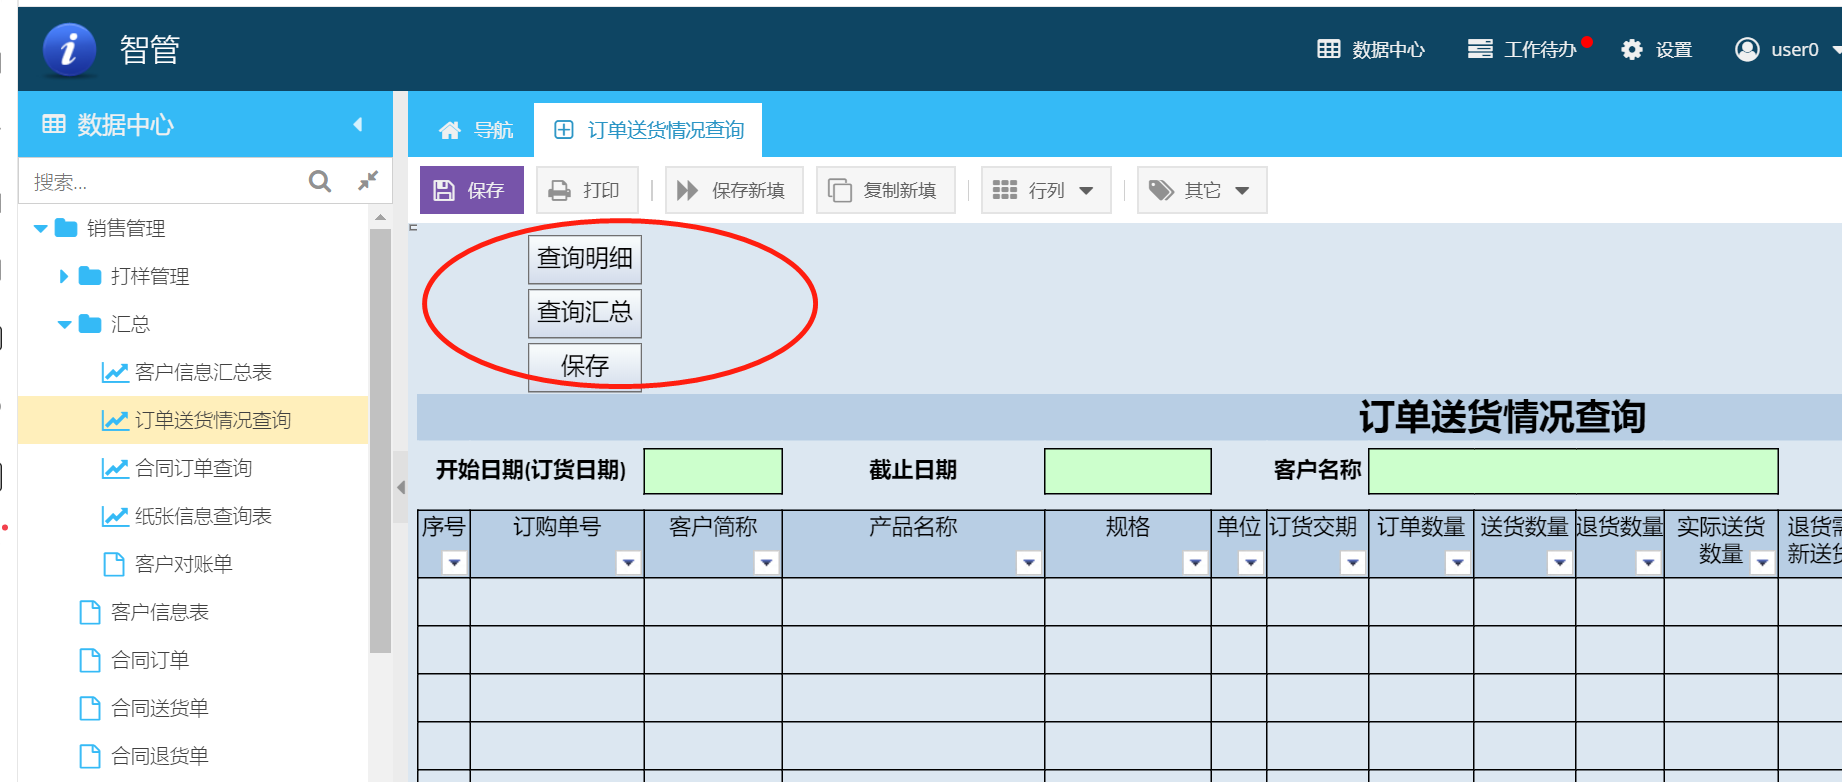
Task: Open the 实际送货数量 column filter dropdown
Action: 1763,563
